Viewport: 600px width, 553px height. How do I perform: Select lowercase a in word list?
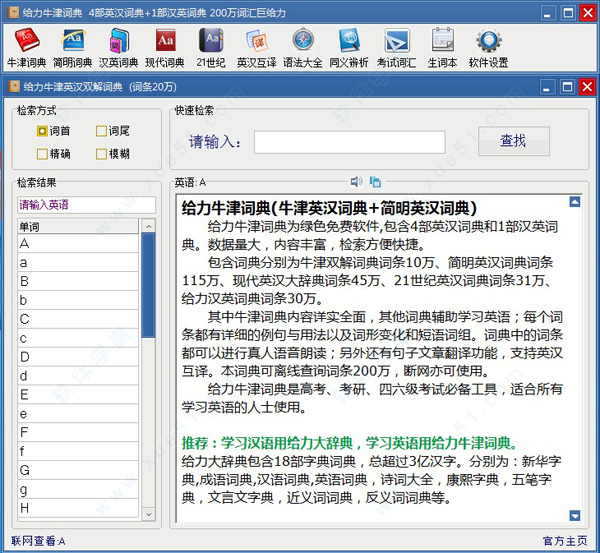pyautogui.click(x=78, y=262)
